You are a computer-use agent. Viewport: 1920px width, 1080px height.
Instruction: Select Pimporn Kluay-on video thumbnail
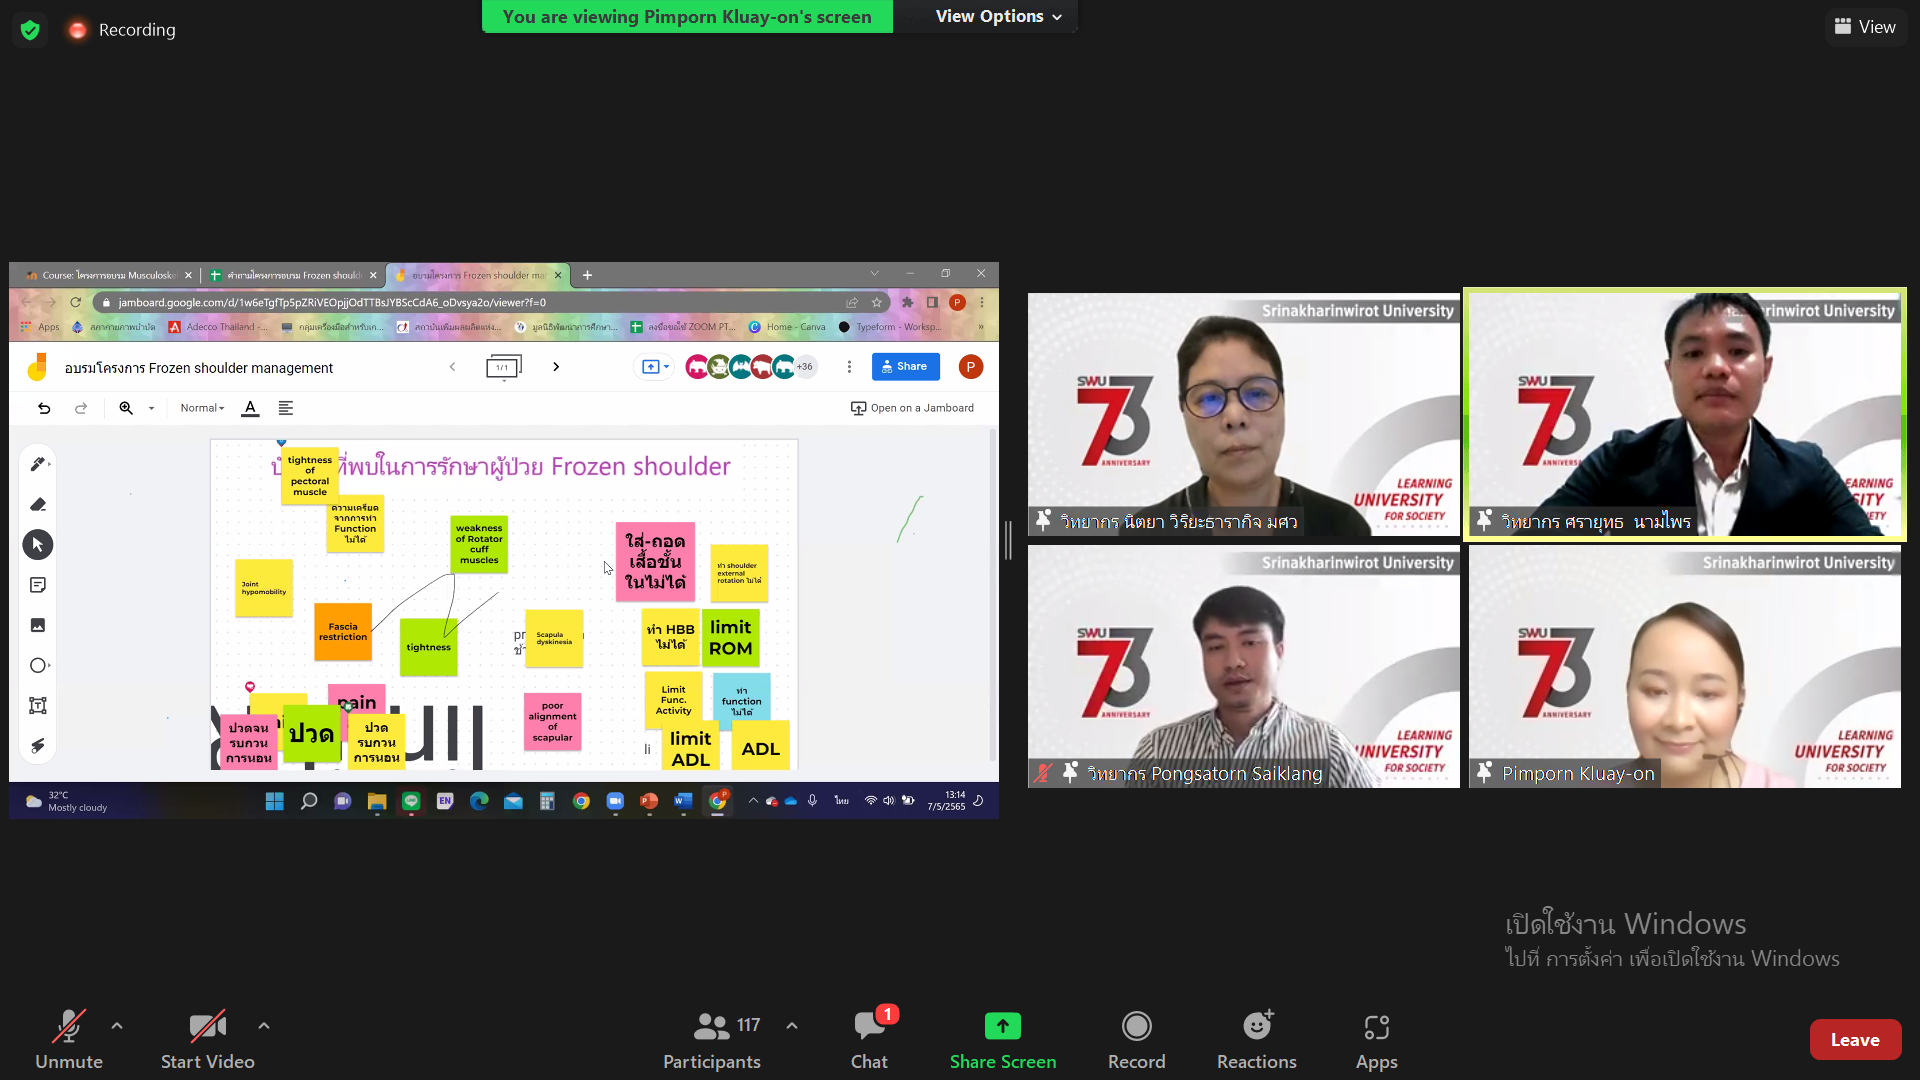[1684, 667]
